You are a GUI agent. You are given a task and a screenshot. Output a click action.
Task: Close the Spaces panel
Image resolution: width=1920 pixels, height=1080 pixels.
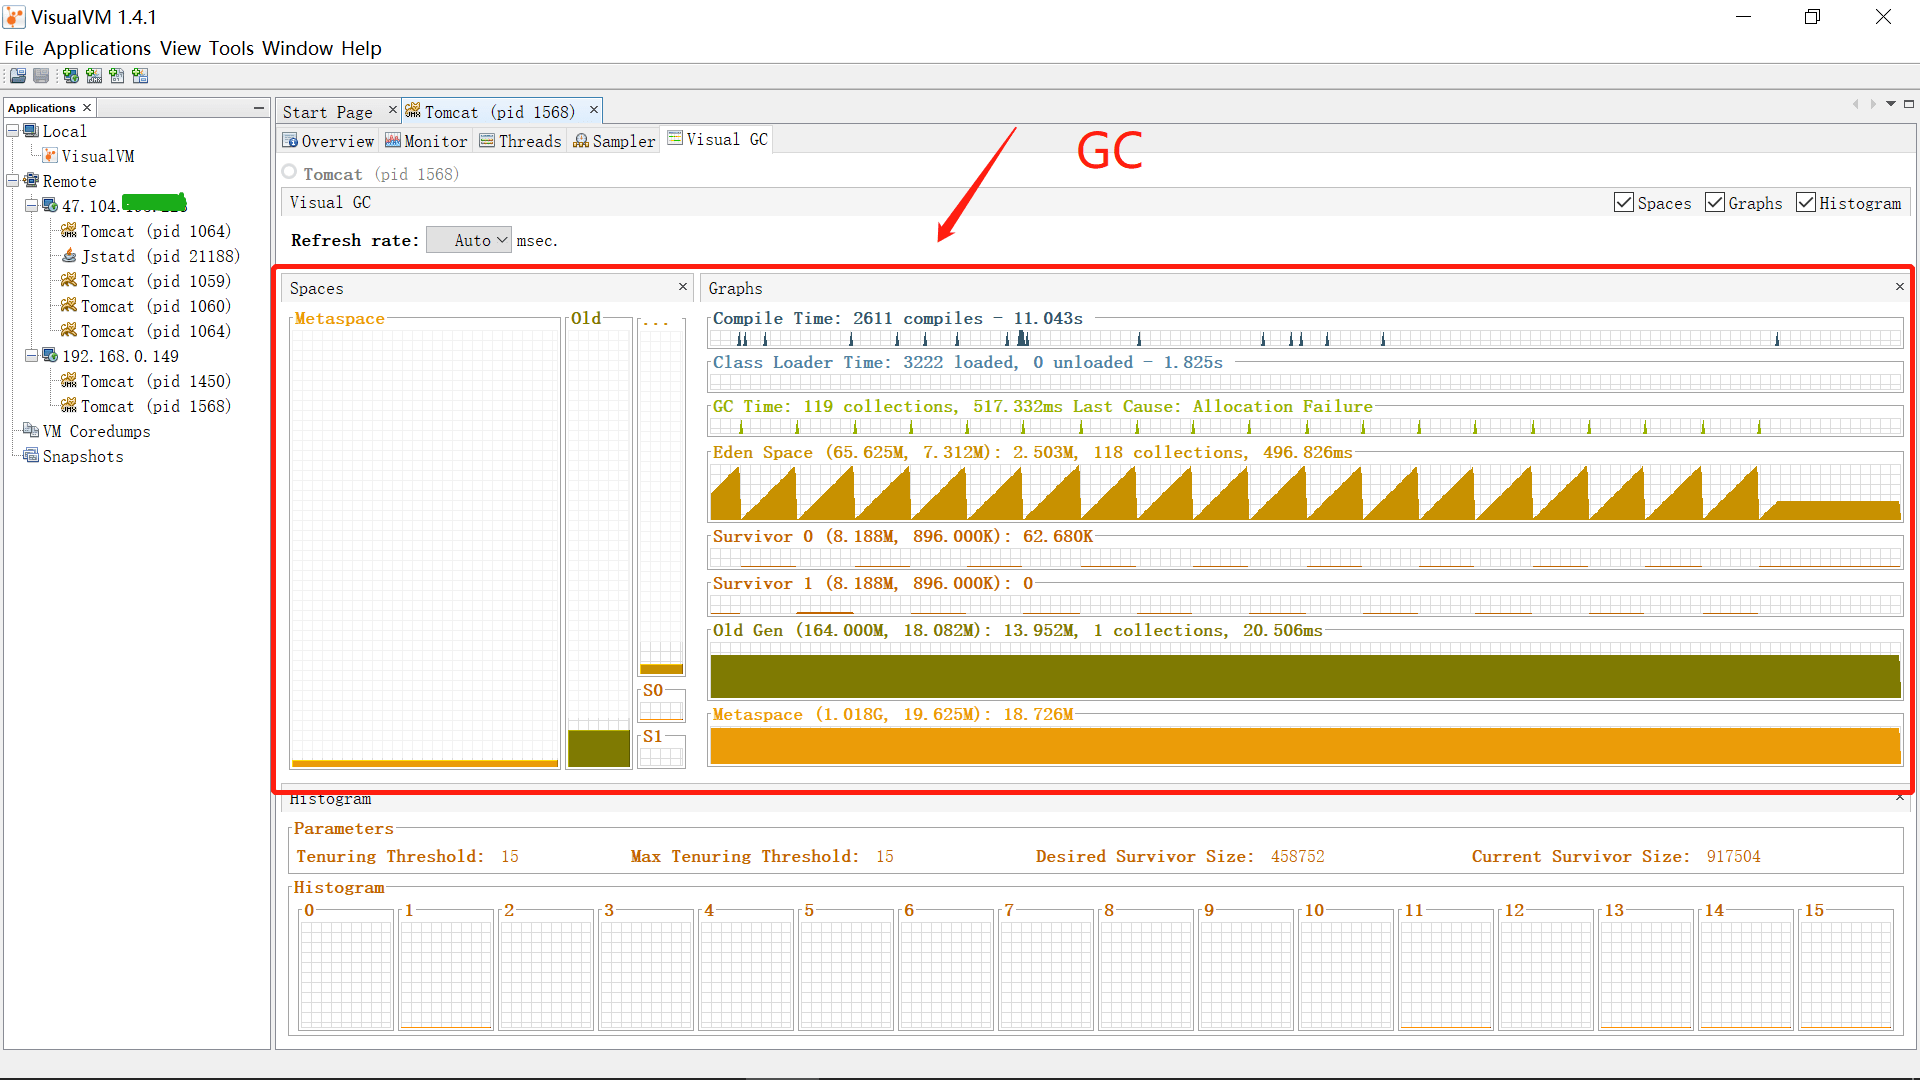click(682, 287)
